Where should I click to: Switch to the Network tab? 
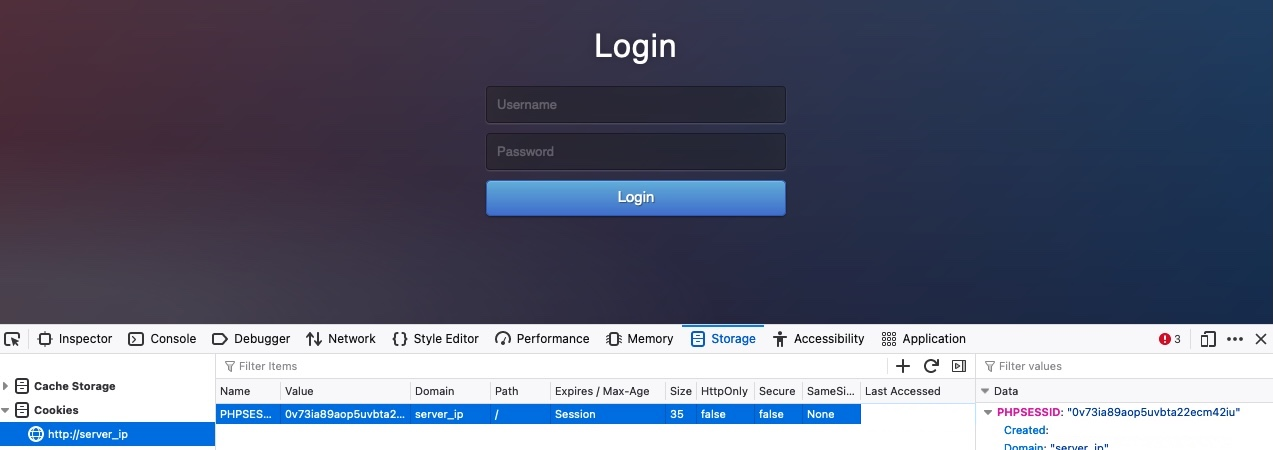[x=341, y=339]
